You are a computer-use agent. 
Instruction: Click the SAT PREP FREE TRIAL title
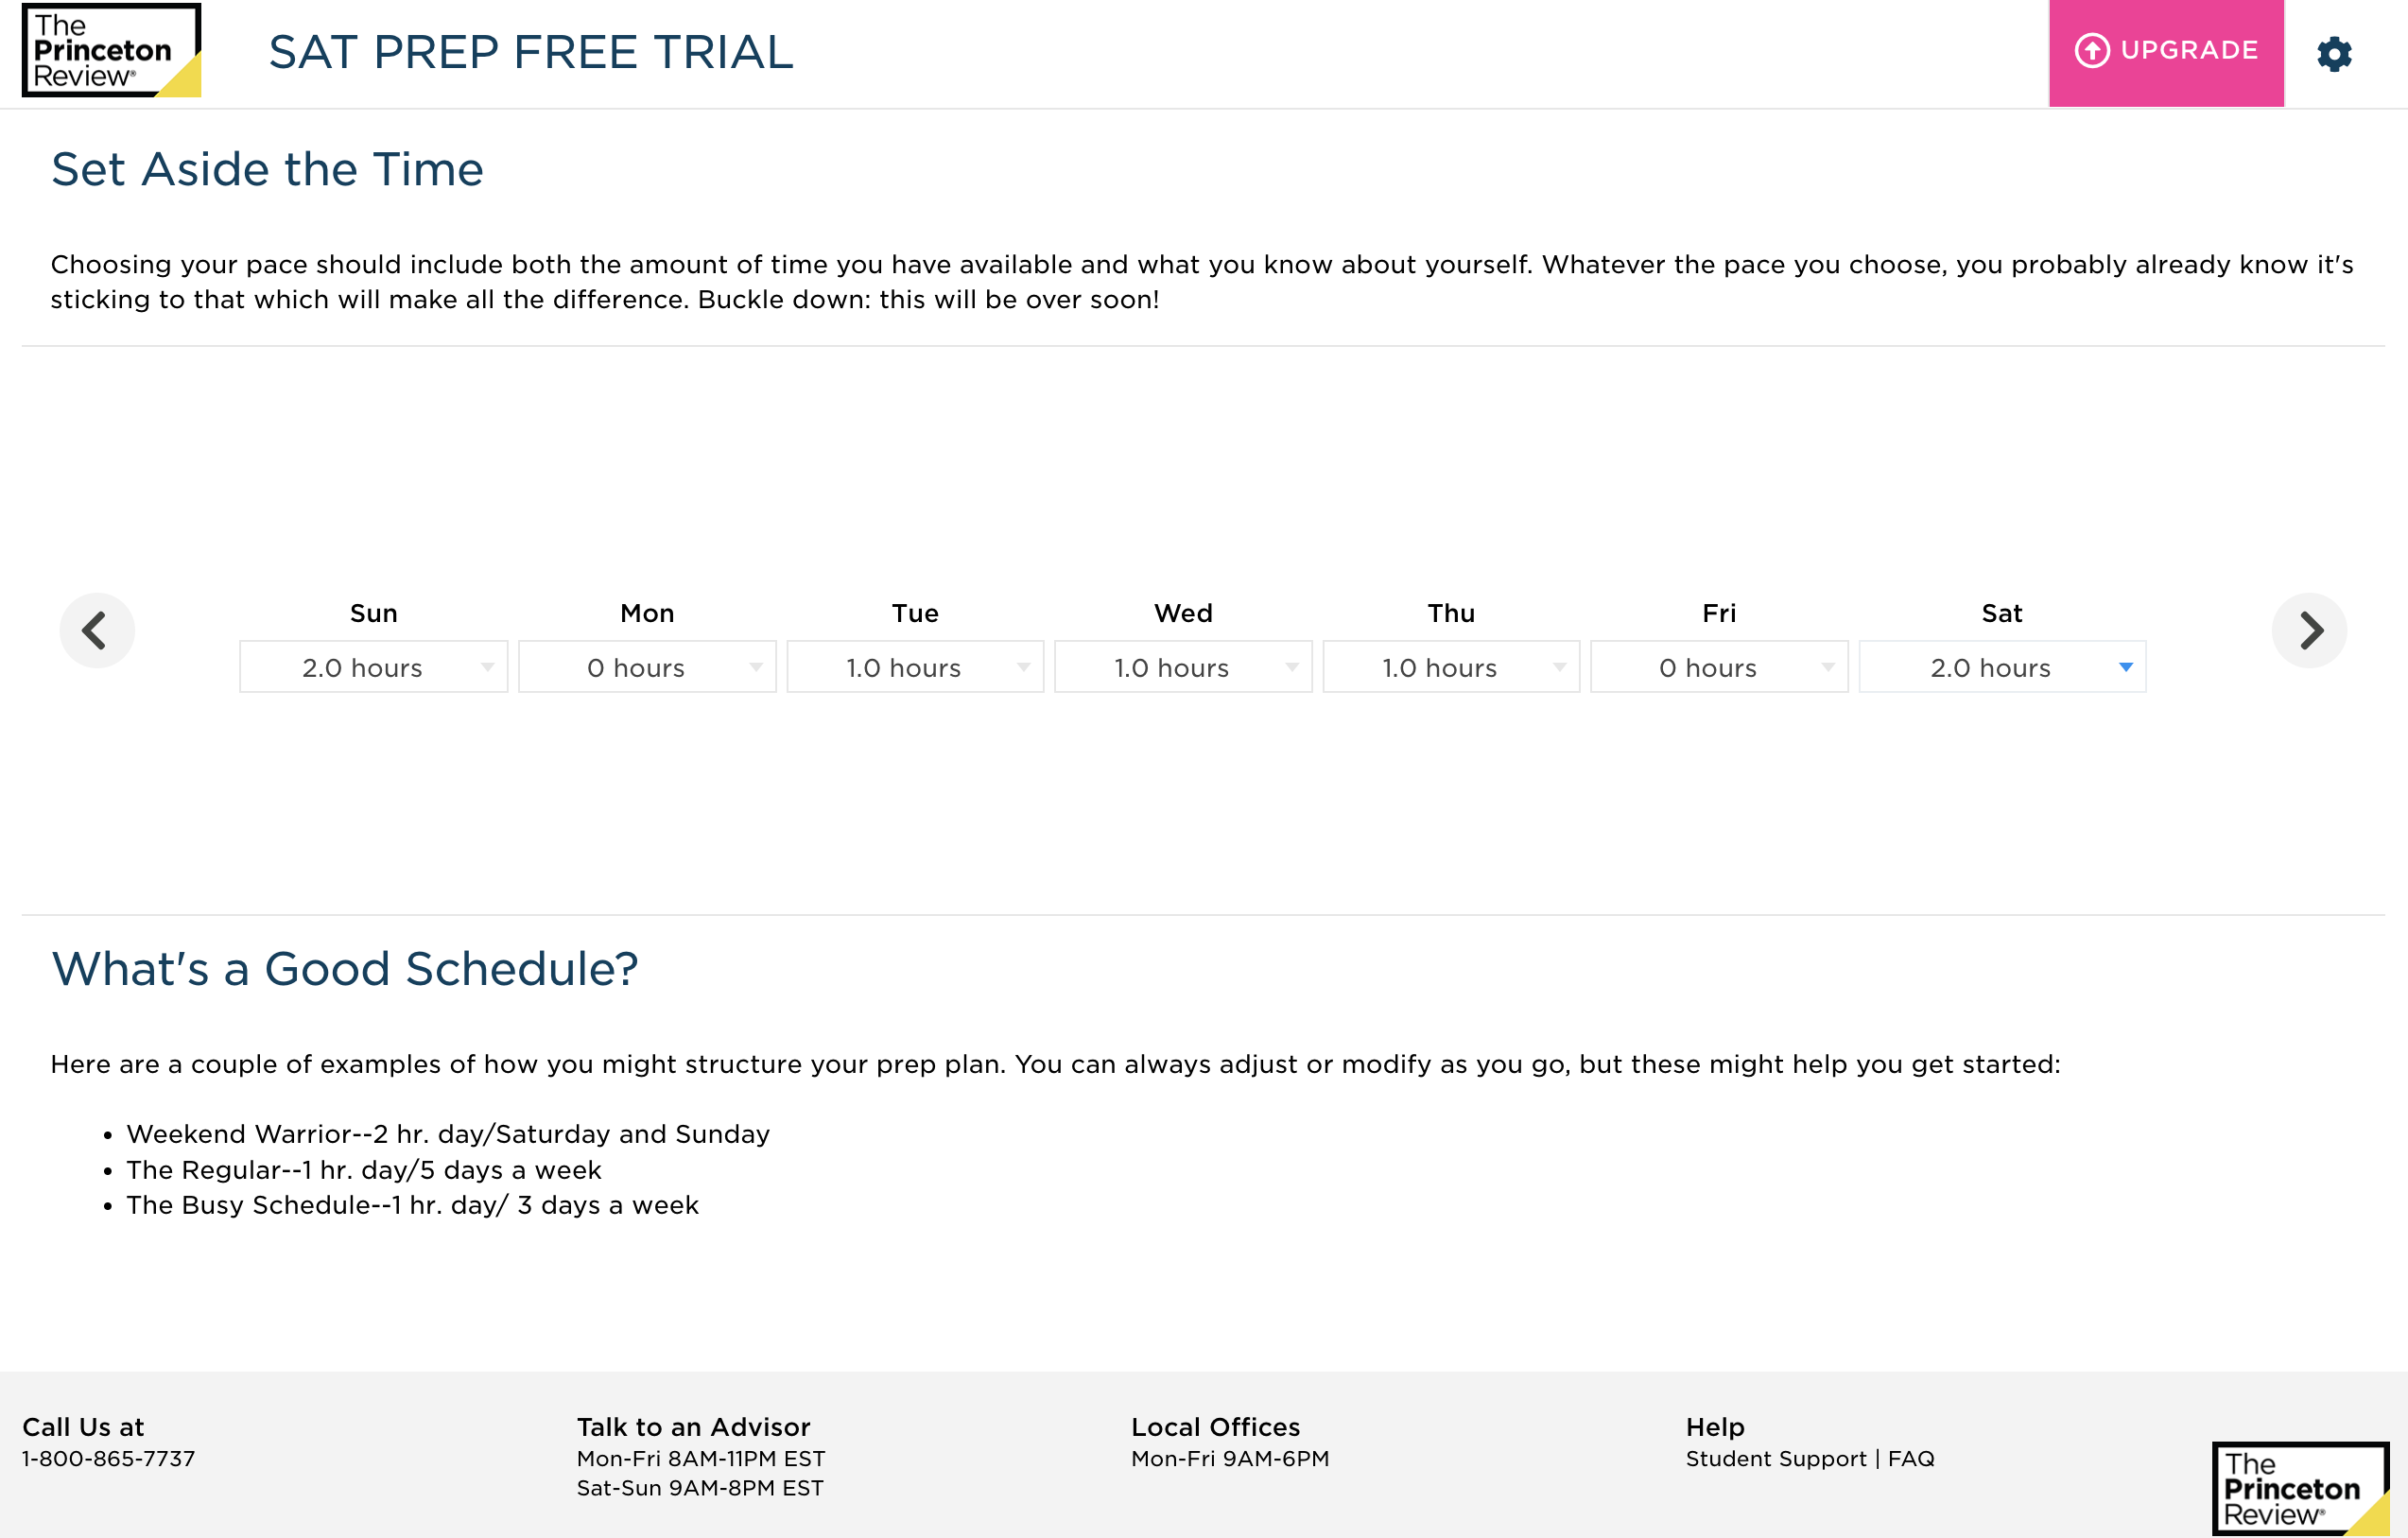click(530, 52)
